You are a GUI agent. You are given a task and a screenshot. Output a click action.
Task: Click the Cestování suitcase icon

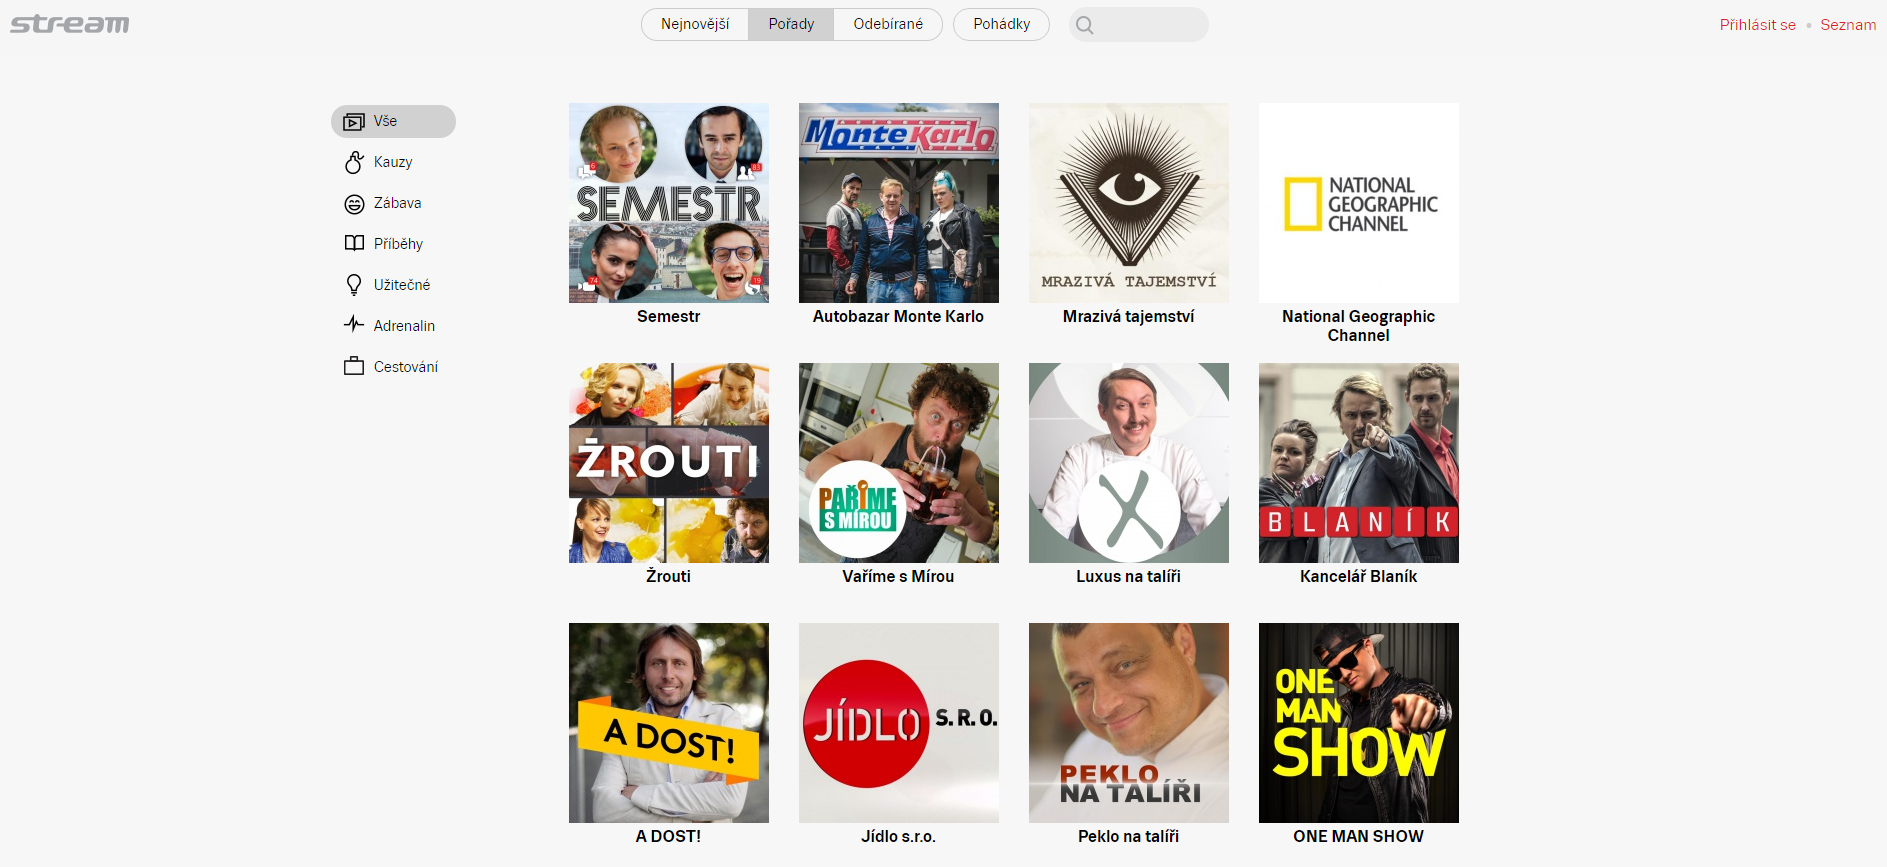pos(354,366)
